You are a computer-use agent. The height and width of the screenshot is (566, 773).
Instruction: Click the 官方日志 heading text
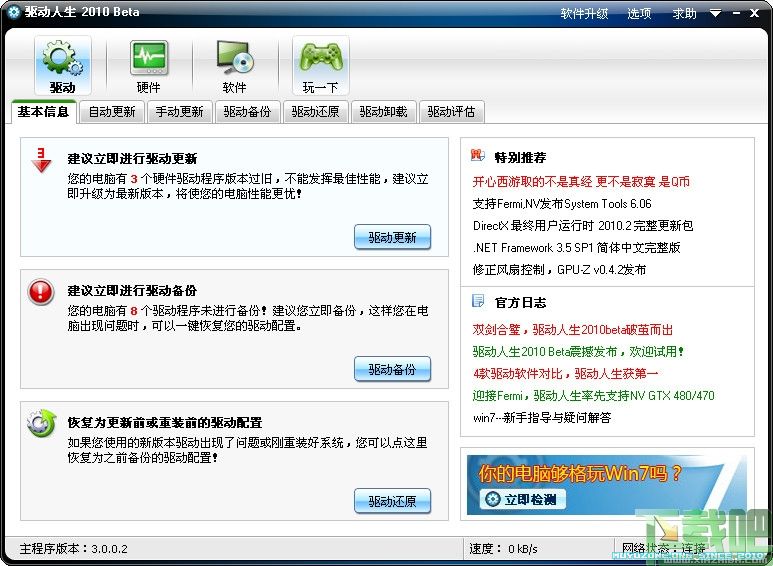[x=520, y=302]
